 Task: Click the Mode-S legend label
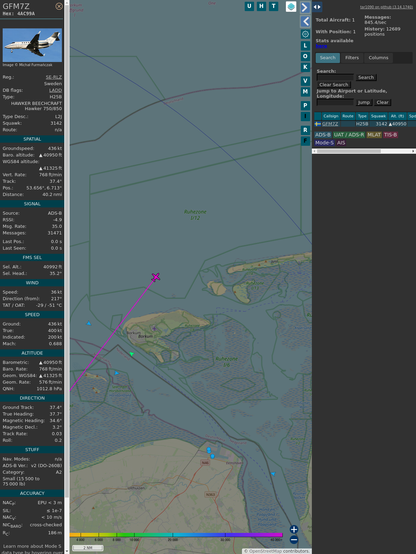point(324,143)
